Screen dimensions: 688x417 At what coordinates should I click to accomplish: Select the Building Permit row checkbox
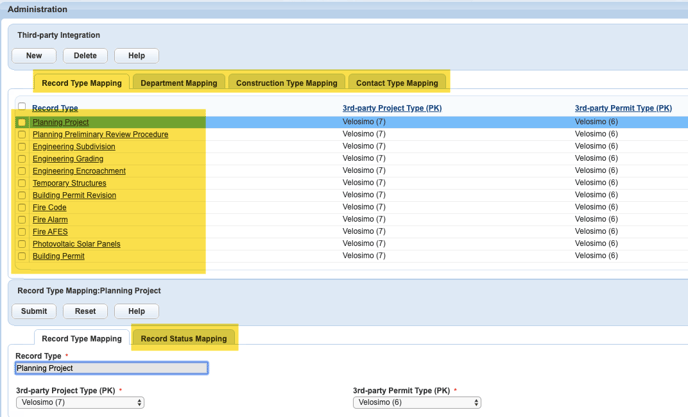22,256
